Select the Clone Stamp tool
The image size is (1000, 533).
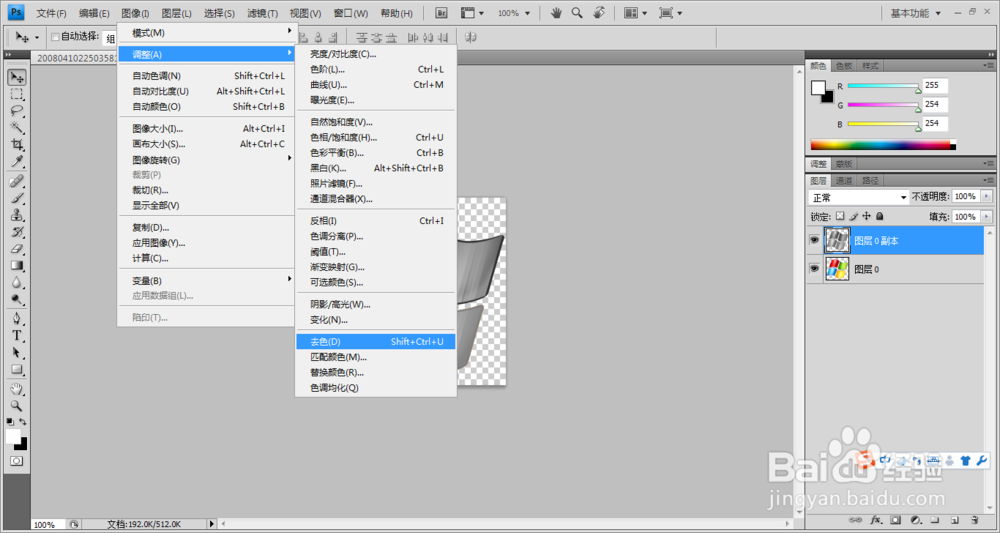click(x=17, y=215)
